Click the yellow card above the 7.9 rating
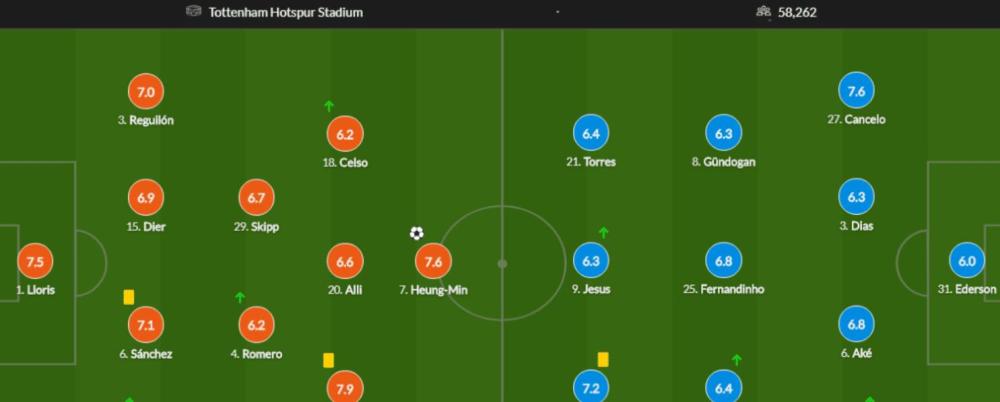This screenshot has width=1000, height=402. point(328,361)
